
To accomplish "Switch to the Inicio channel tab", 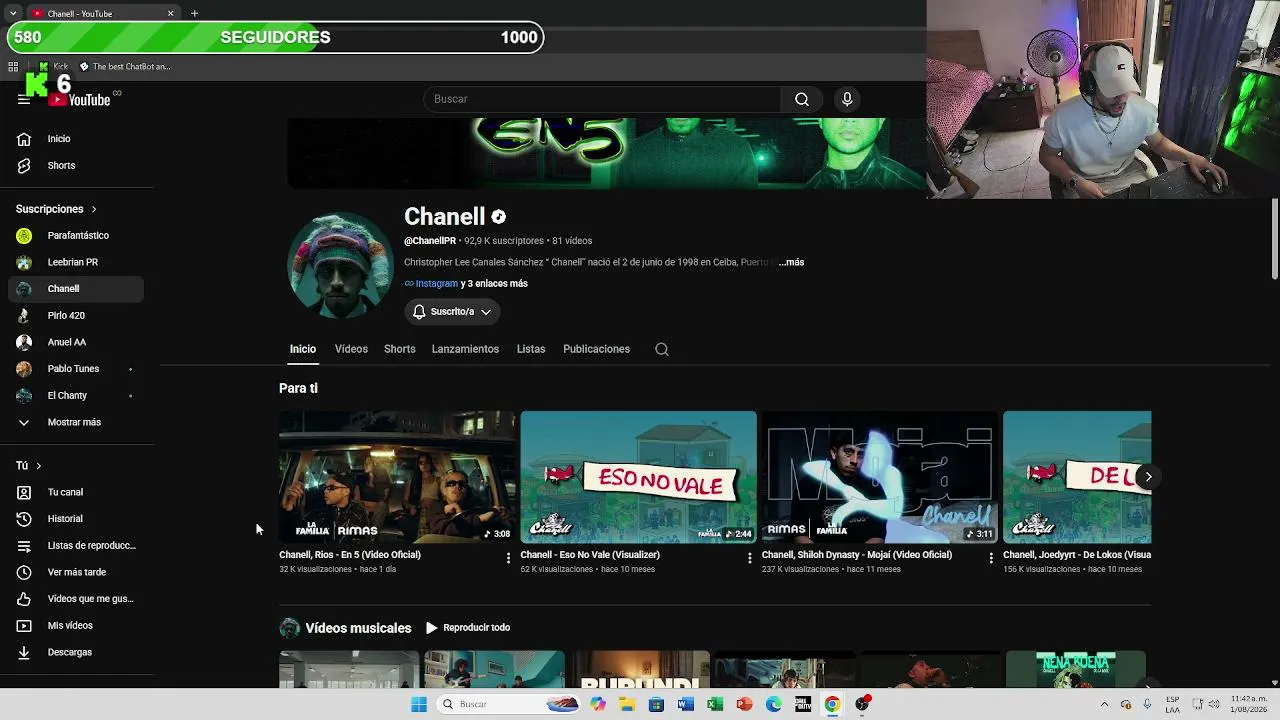I will coord(303,349).
